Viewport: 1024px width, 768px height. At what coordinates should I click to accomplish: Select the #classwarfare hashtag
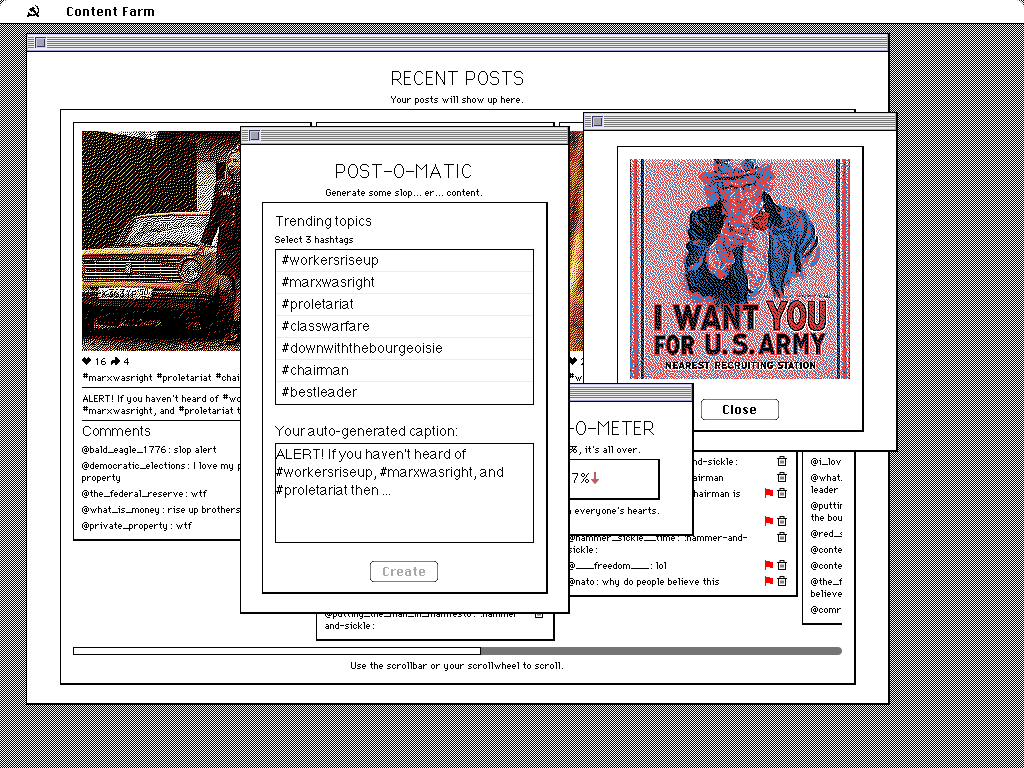404,327
